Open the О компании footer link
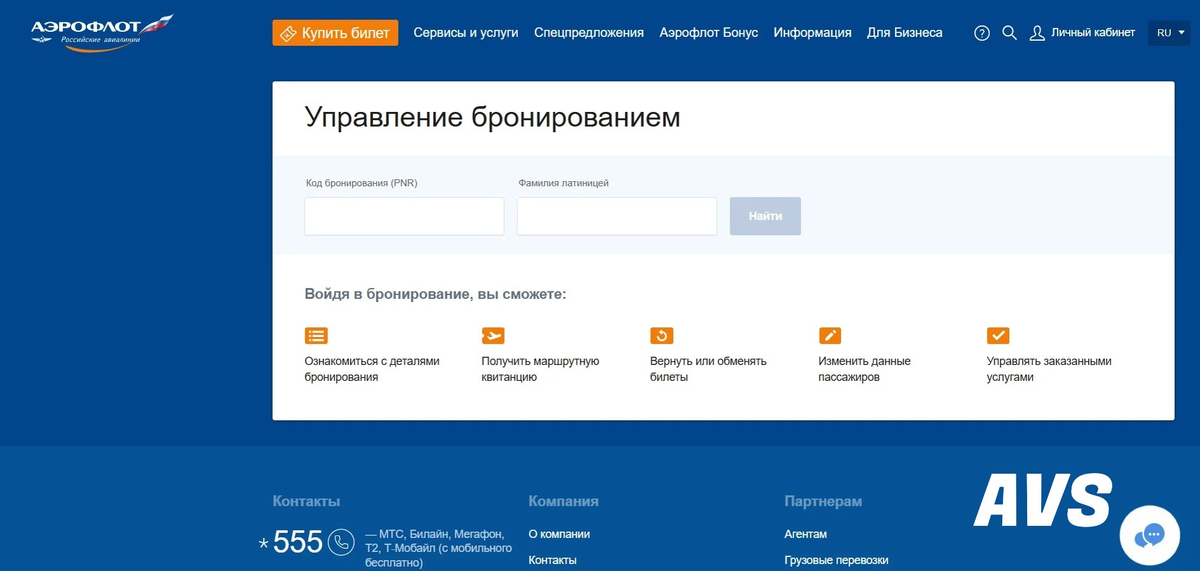This screenshot has height=571, width=1200. click(x=559, y=534)
